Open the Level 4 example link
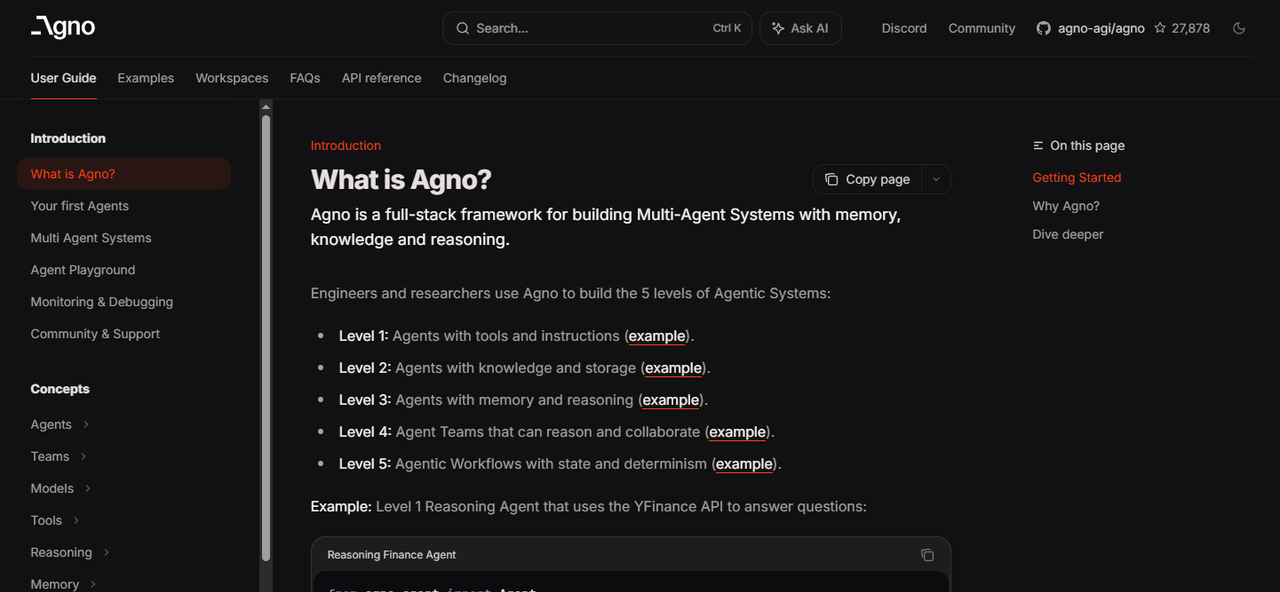 click(737, 432)
